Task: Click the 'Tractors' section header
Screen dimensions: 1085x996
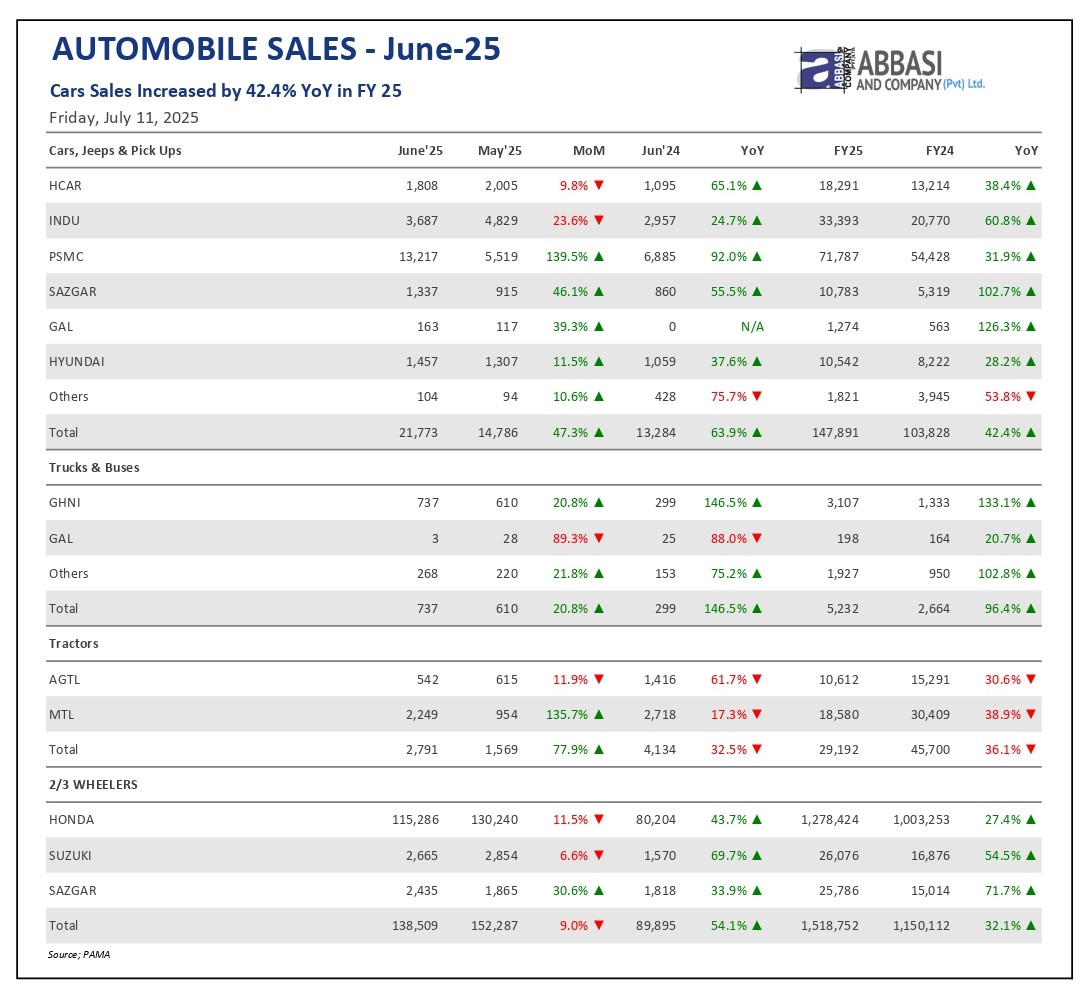Action: [x=73, y=644]
